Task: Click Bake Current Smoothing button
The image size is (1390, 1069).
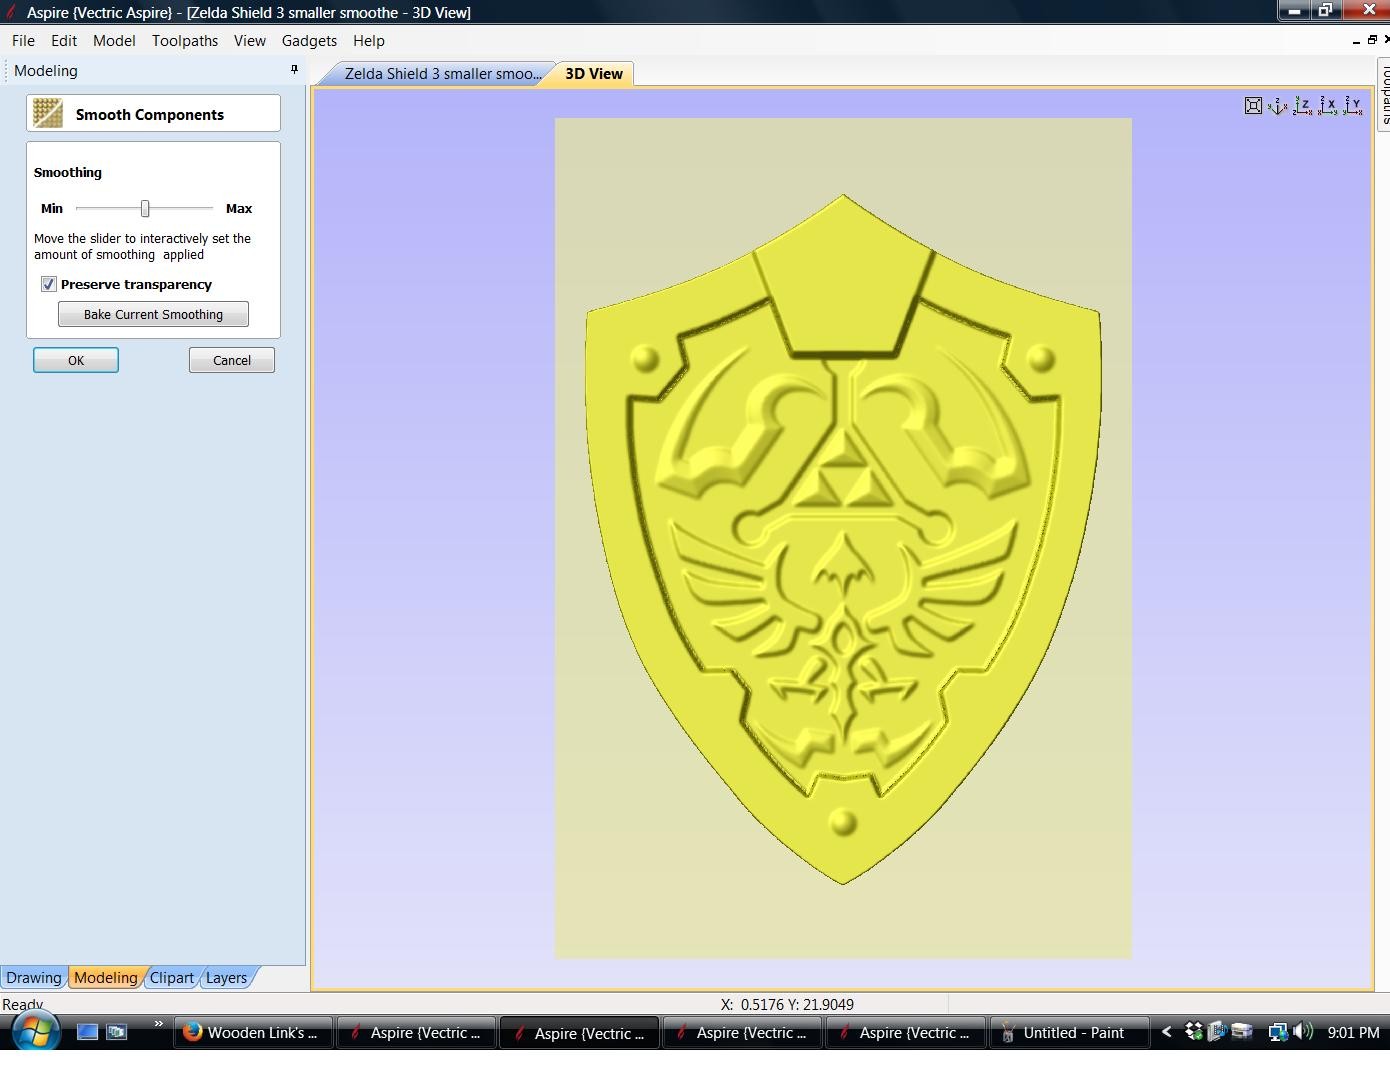Action: [153, 314]
